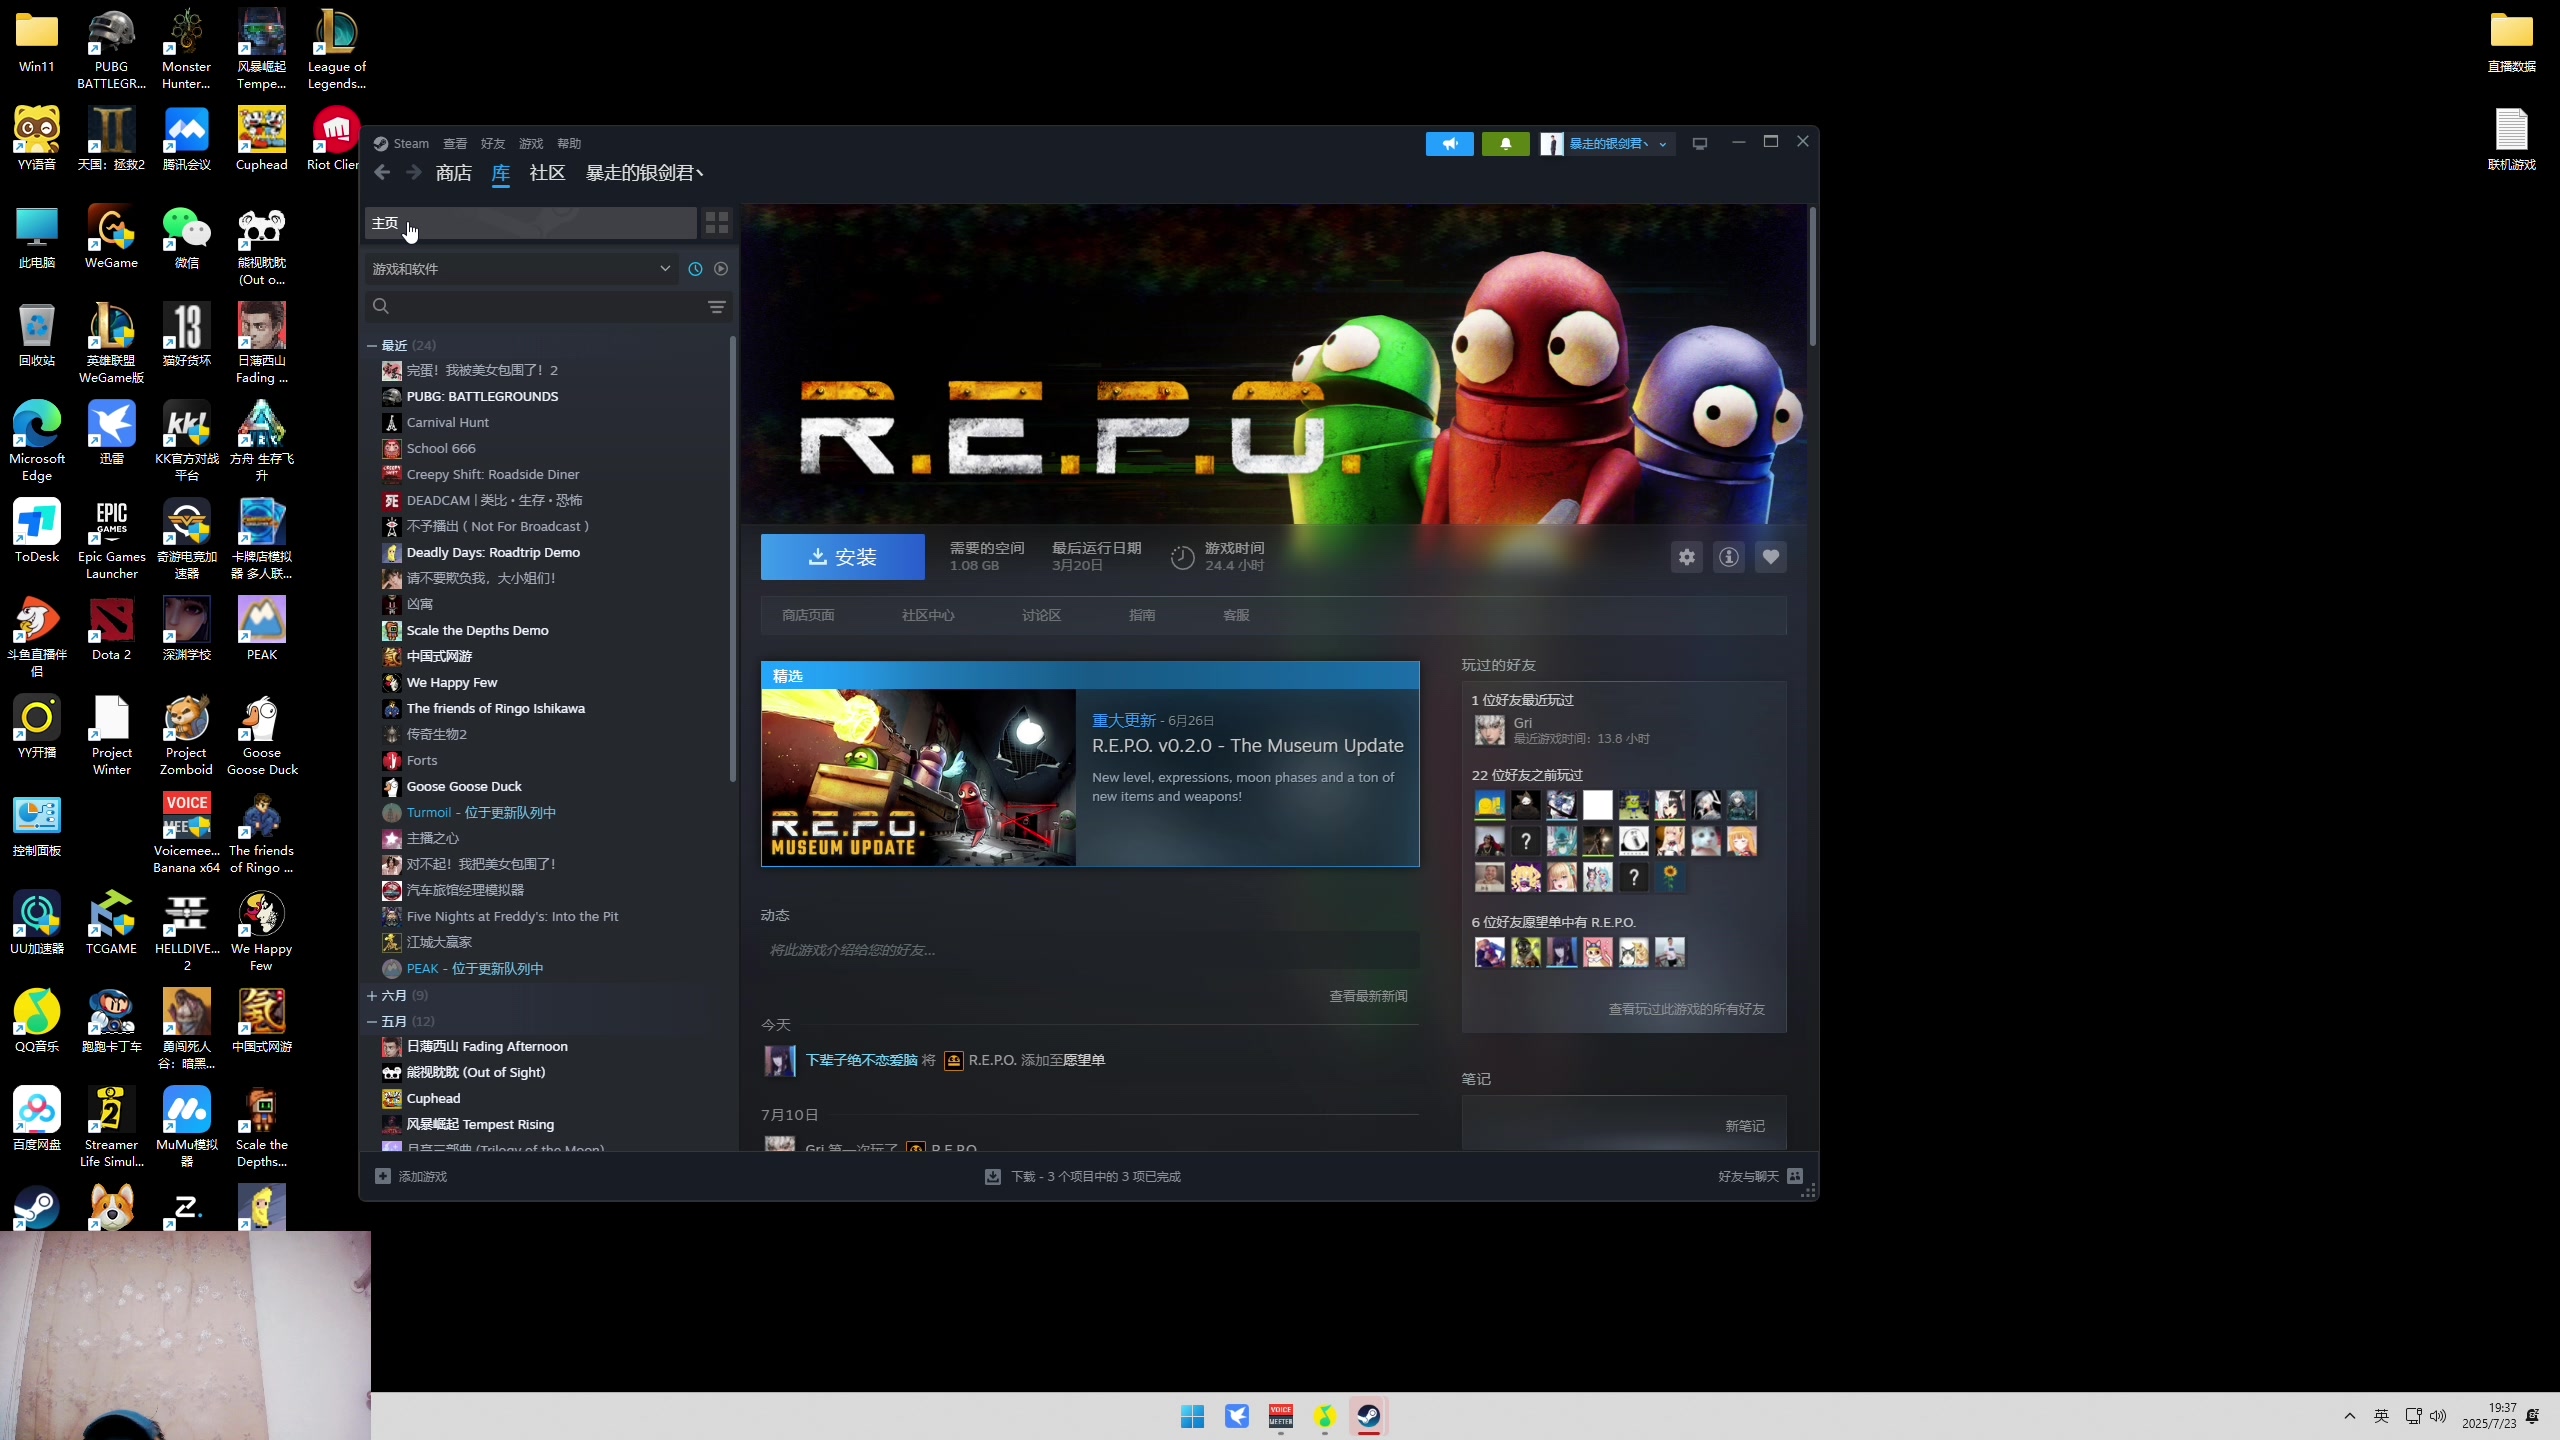
Task: Toggle the ready-to-play filter icon
Action: [721, 269]
